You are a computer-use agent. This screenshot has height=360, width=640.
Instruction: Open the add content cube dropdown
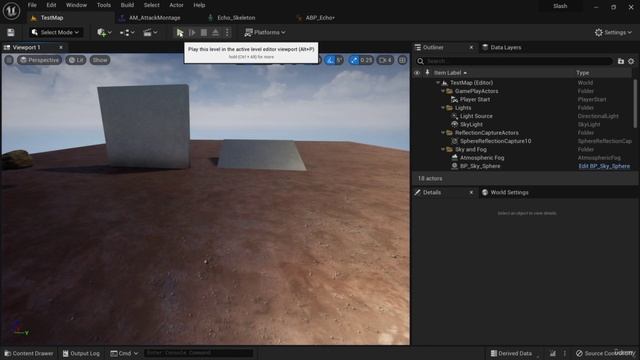(x=104, y=33)
